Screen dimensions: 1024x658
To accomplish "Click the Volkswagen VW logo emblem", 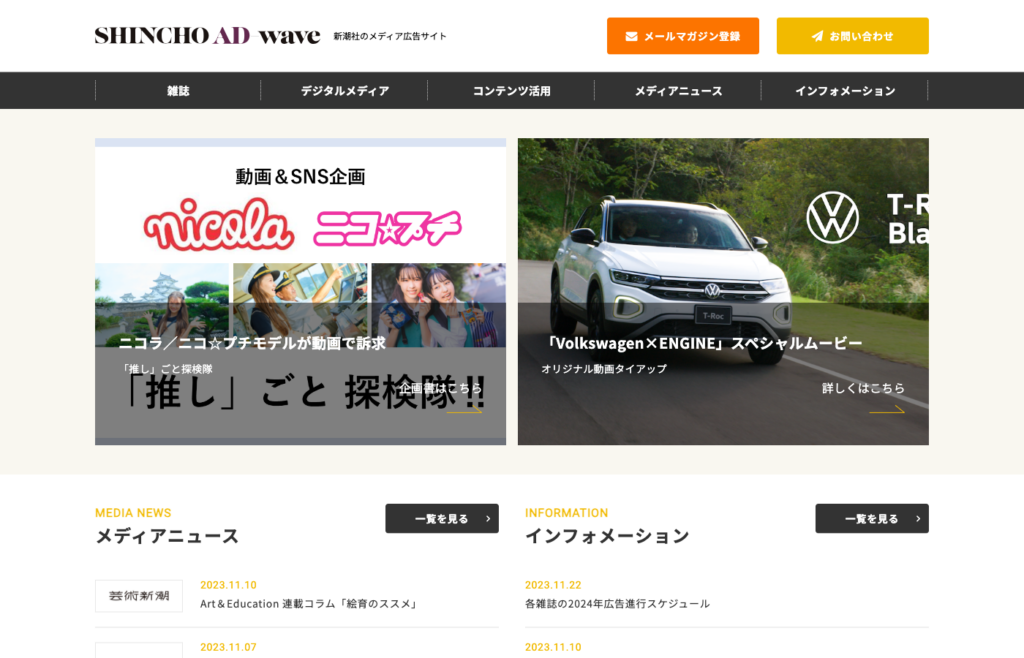I will (x=832, y=217).
